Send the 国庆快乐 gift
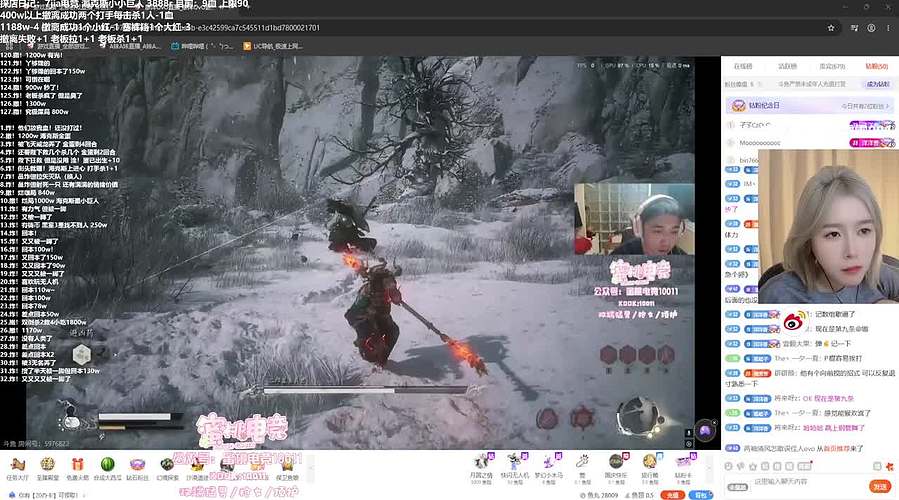This screenshot has width=899, height=500. [x=616, y=468]
